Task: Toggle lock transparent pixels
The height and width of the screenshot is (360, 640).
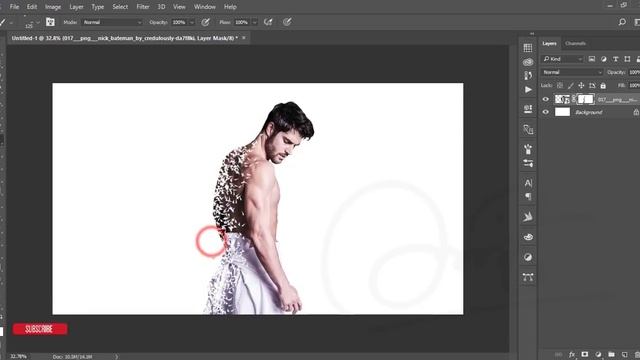Action: coord(560,85)
